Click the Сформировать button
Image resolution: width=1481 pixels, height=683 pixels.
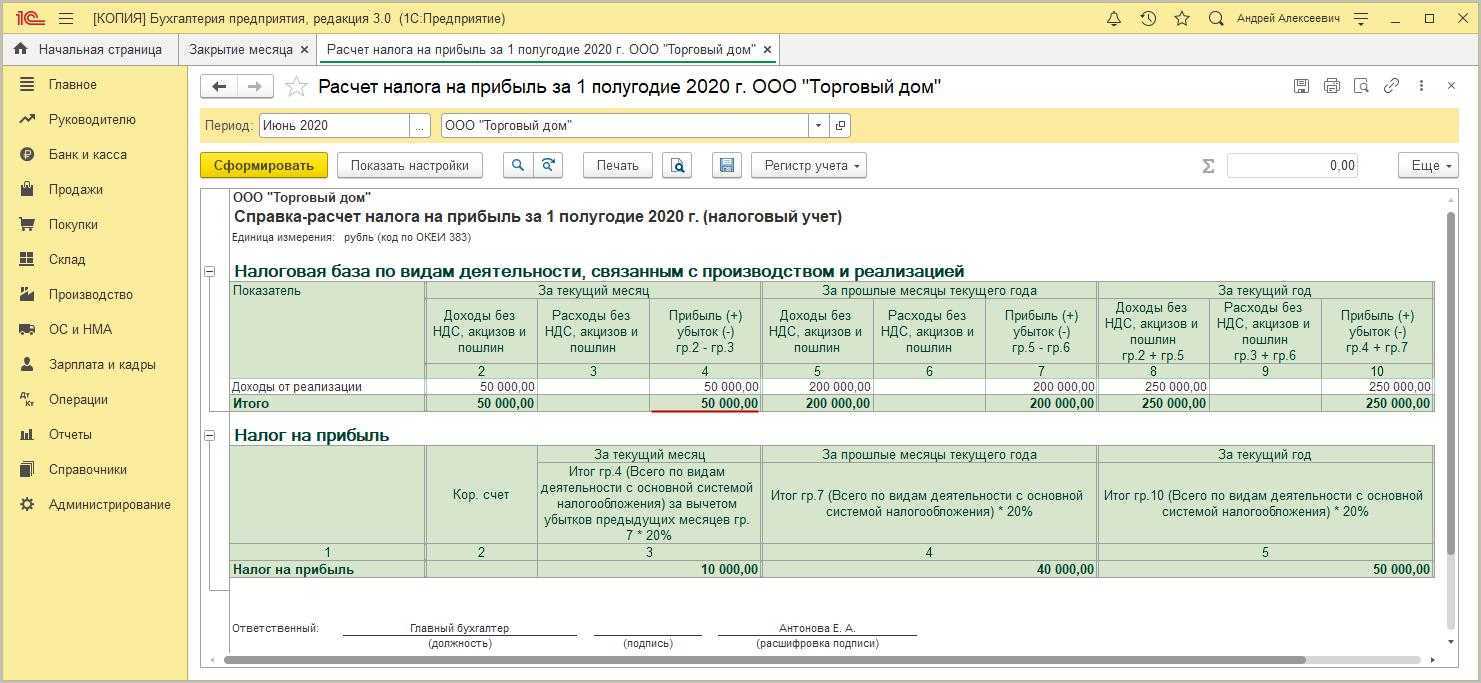pos(264,165)
